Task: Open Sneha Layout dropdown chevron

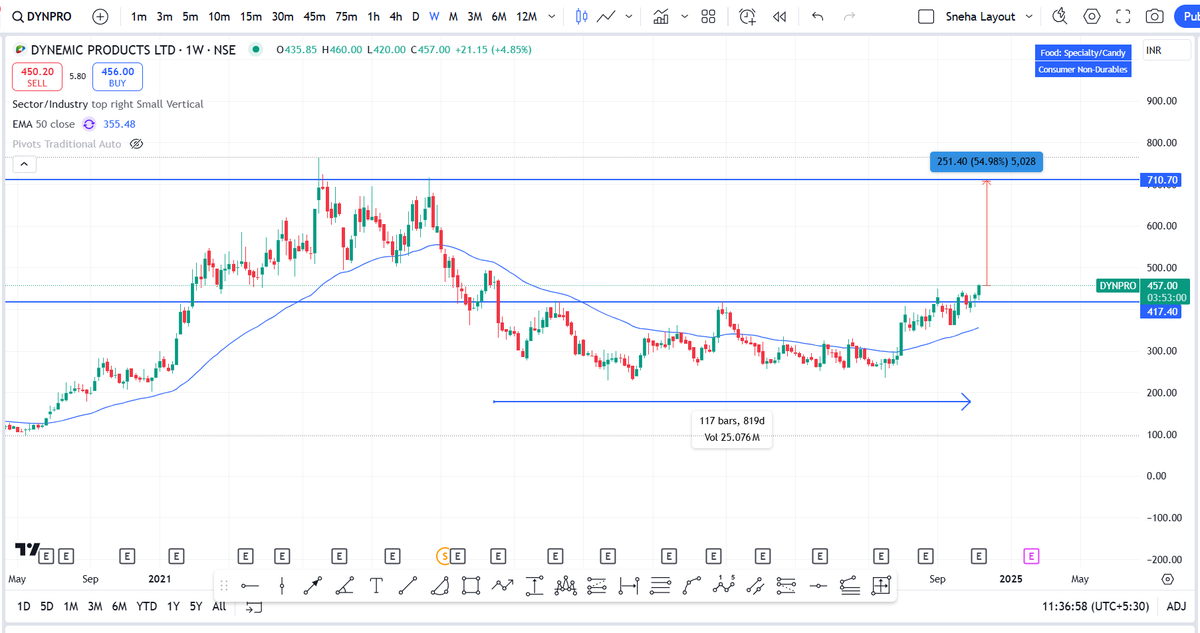Action: [1030, 17]
